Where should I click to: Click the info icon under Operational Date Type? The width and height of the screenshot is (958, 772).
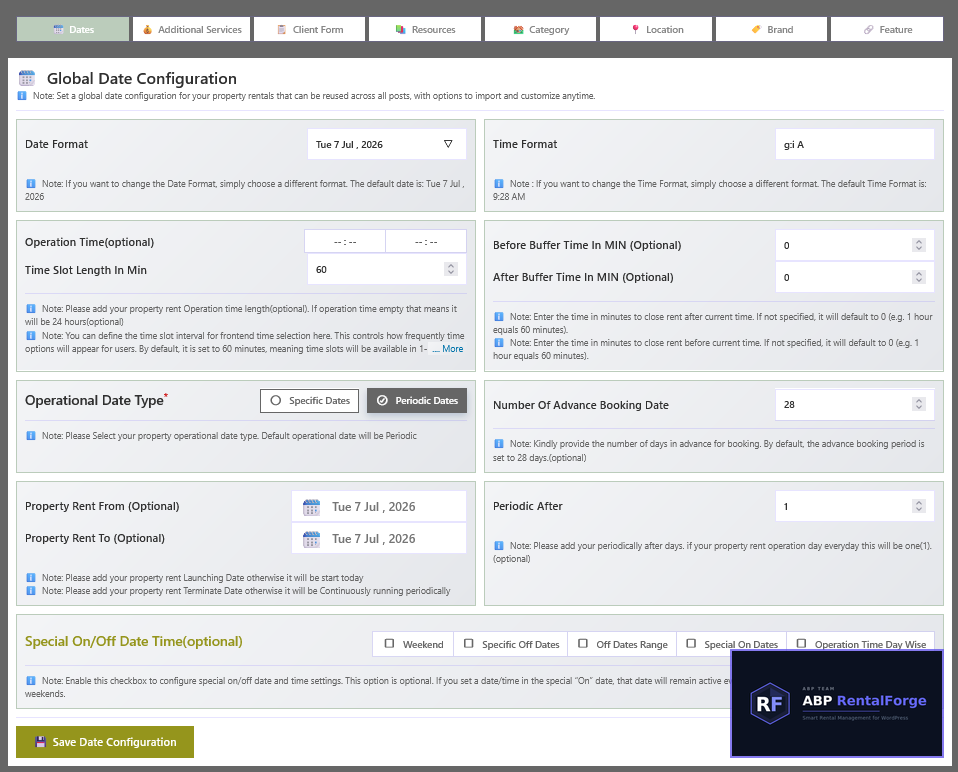31,435
